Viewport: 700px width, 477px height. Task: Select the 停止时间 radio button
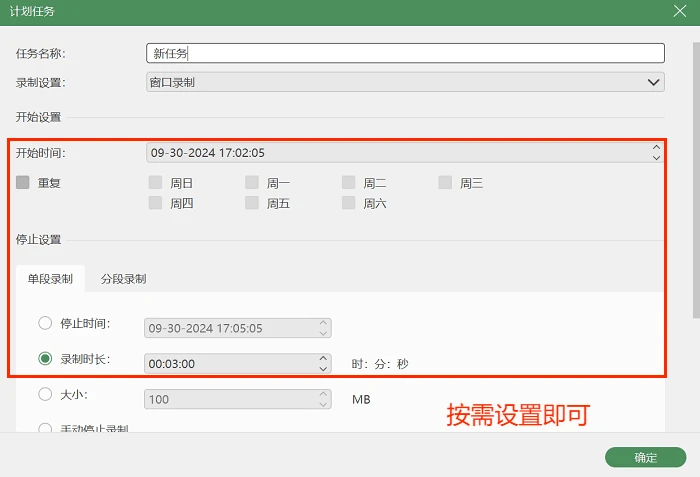coord(45,323)
